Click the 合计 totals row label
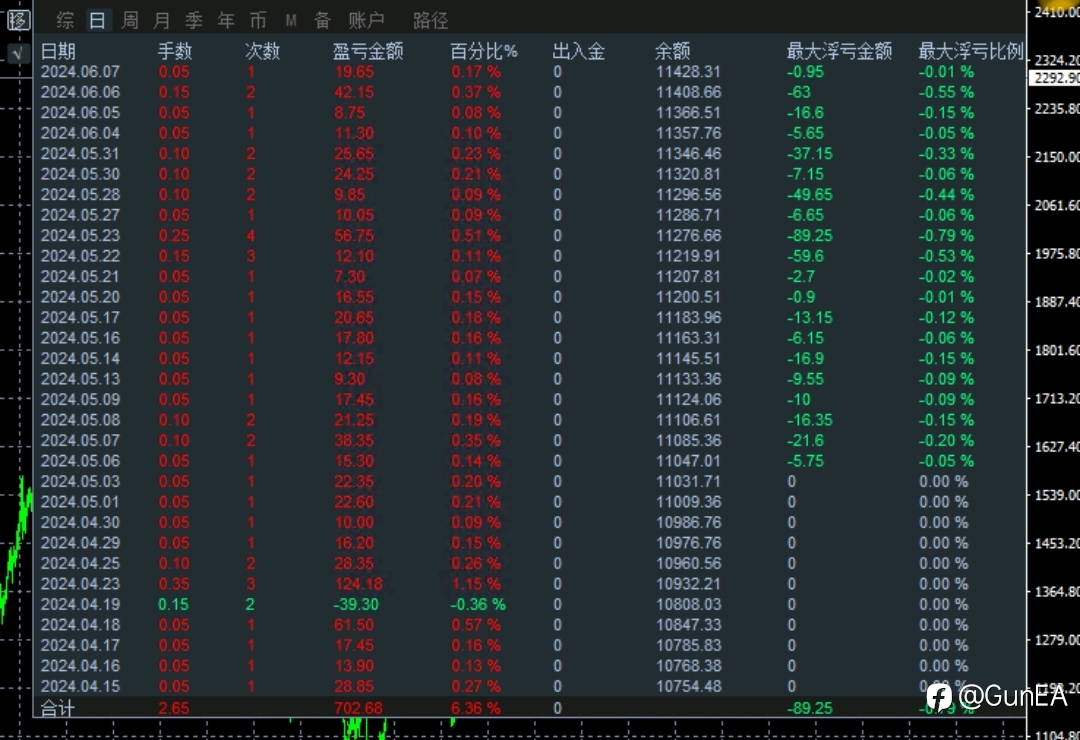The height and width of the screenshot is (740, 1080). [58, 708]
